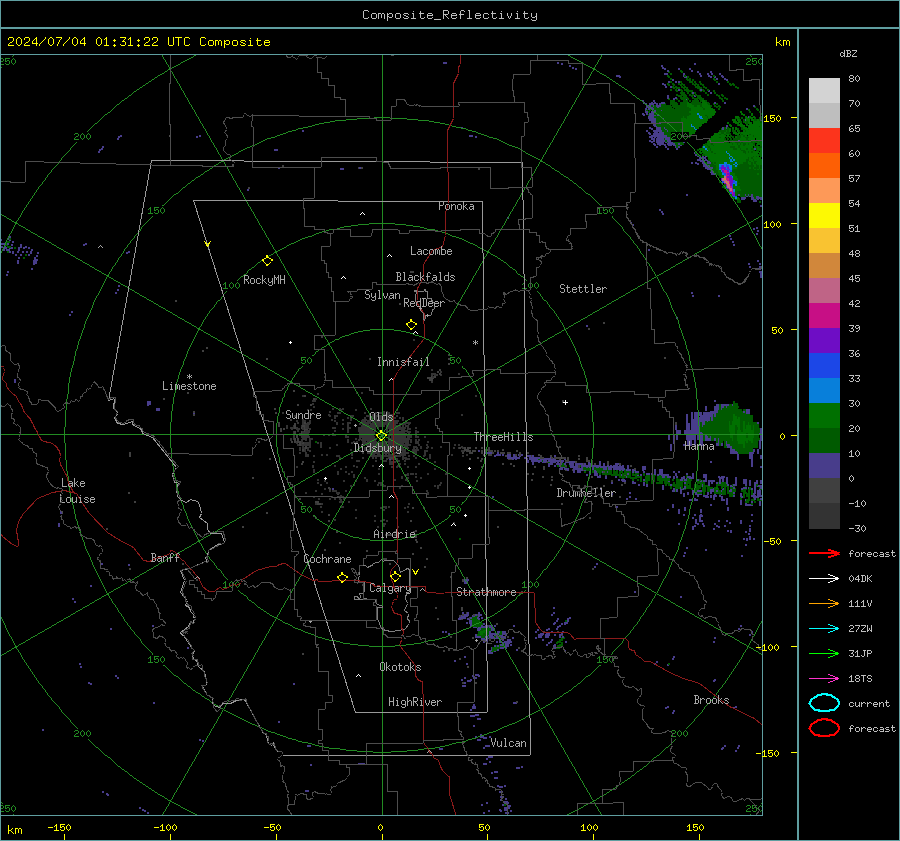Click the -150 tick on bottom axis
900x841 pixels.
click(x=59, y=827)
